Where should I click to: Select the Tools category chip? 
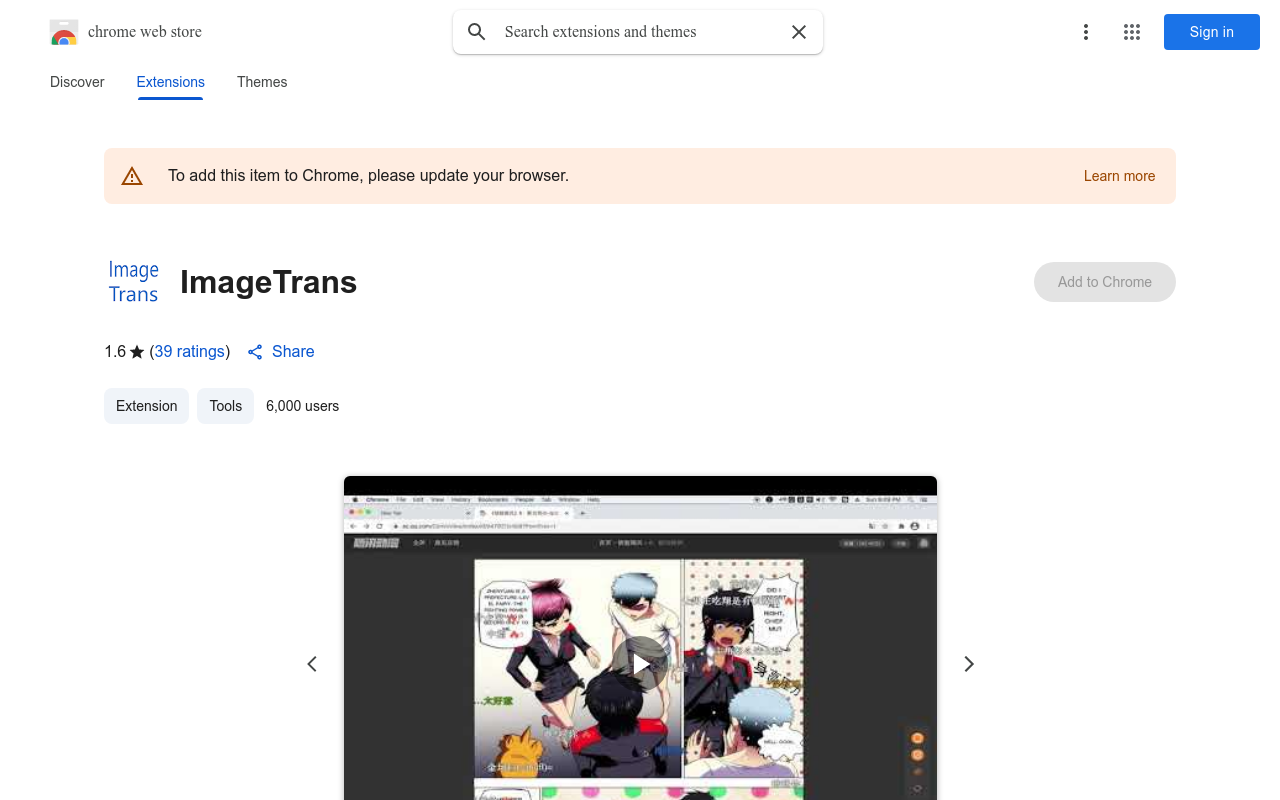[226, 406]
